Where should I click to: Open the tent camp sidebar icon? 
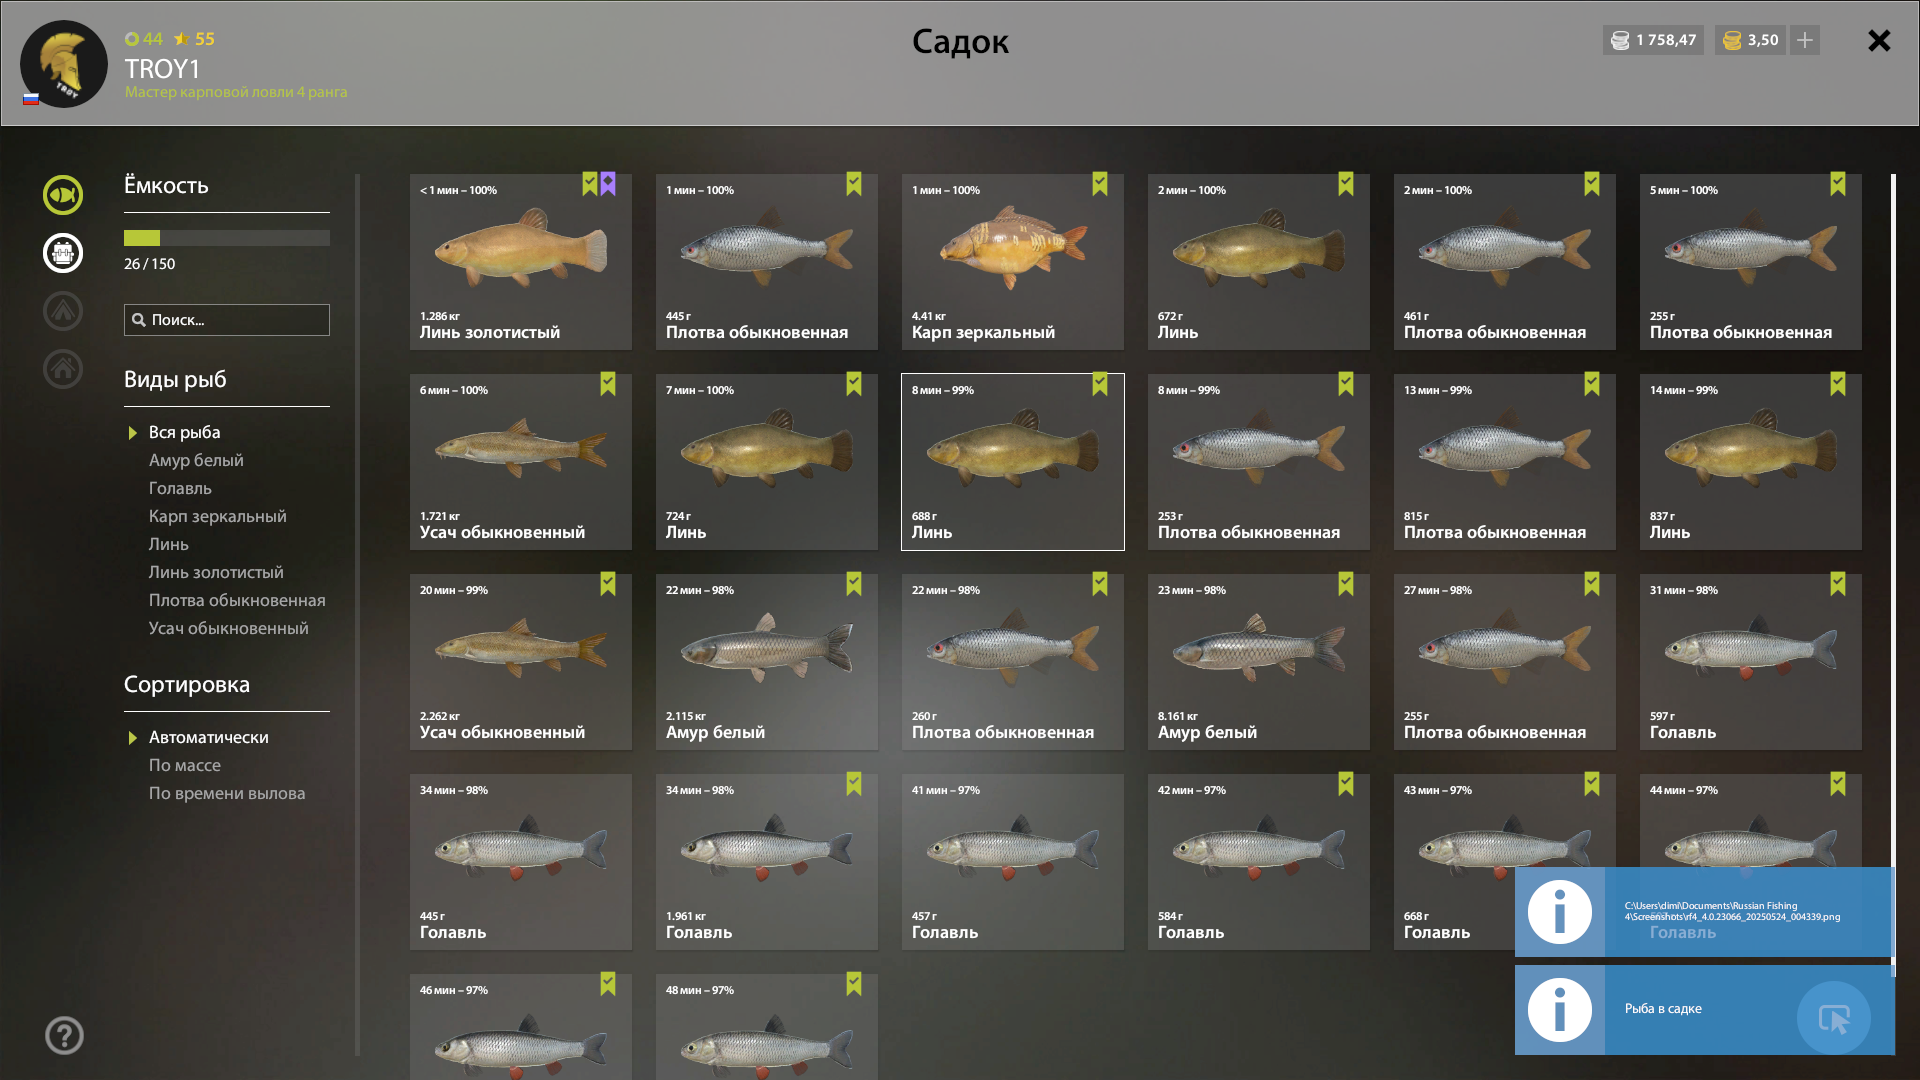pos(63,311)
